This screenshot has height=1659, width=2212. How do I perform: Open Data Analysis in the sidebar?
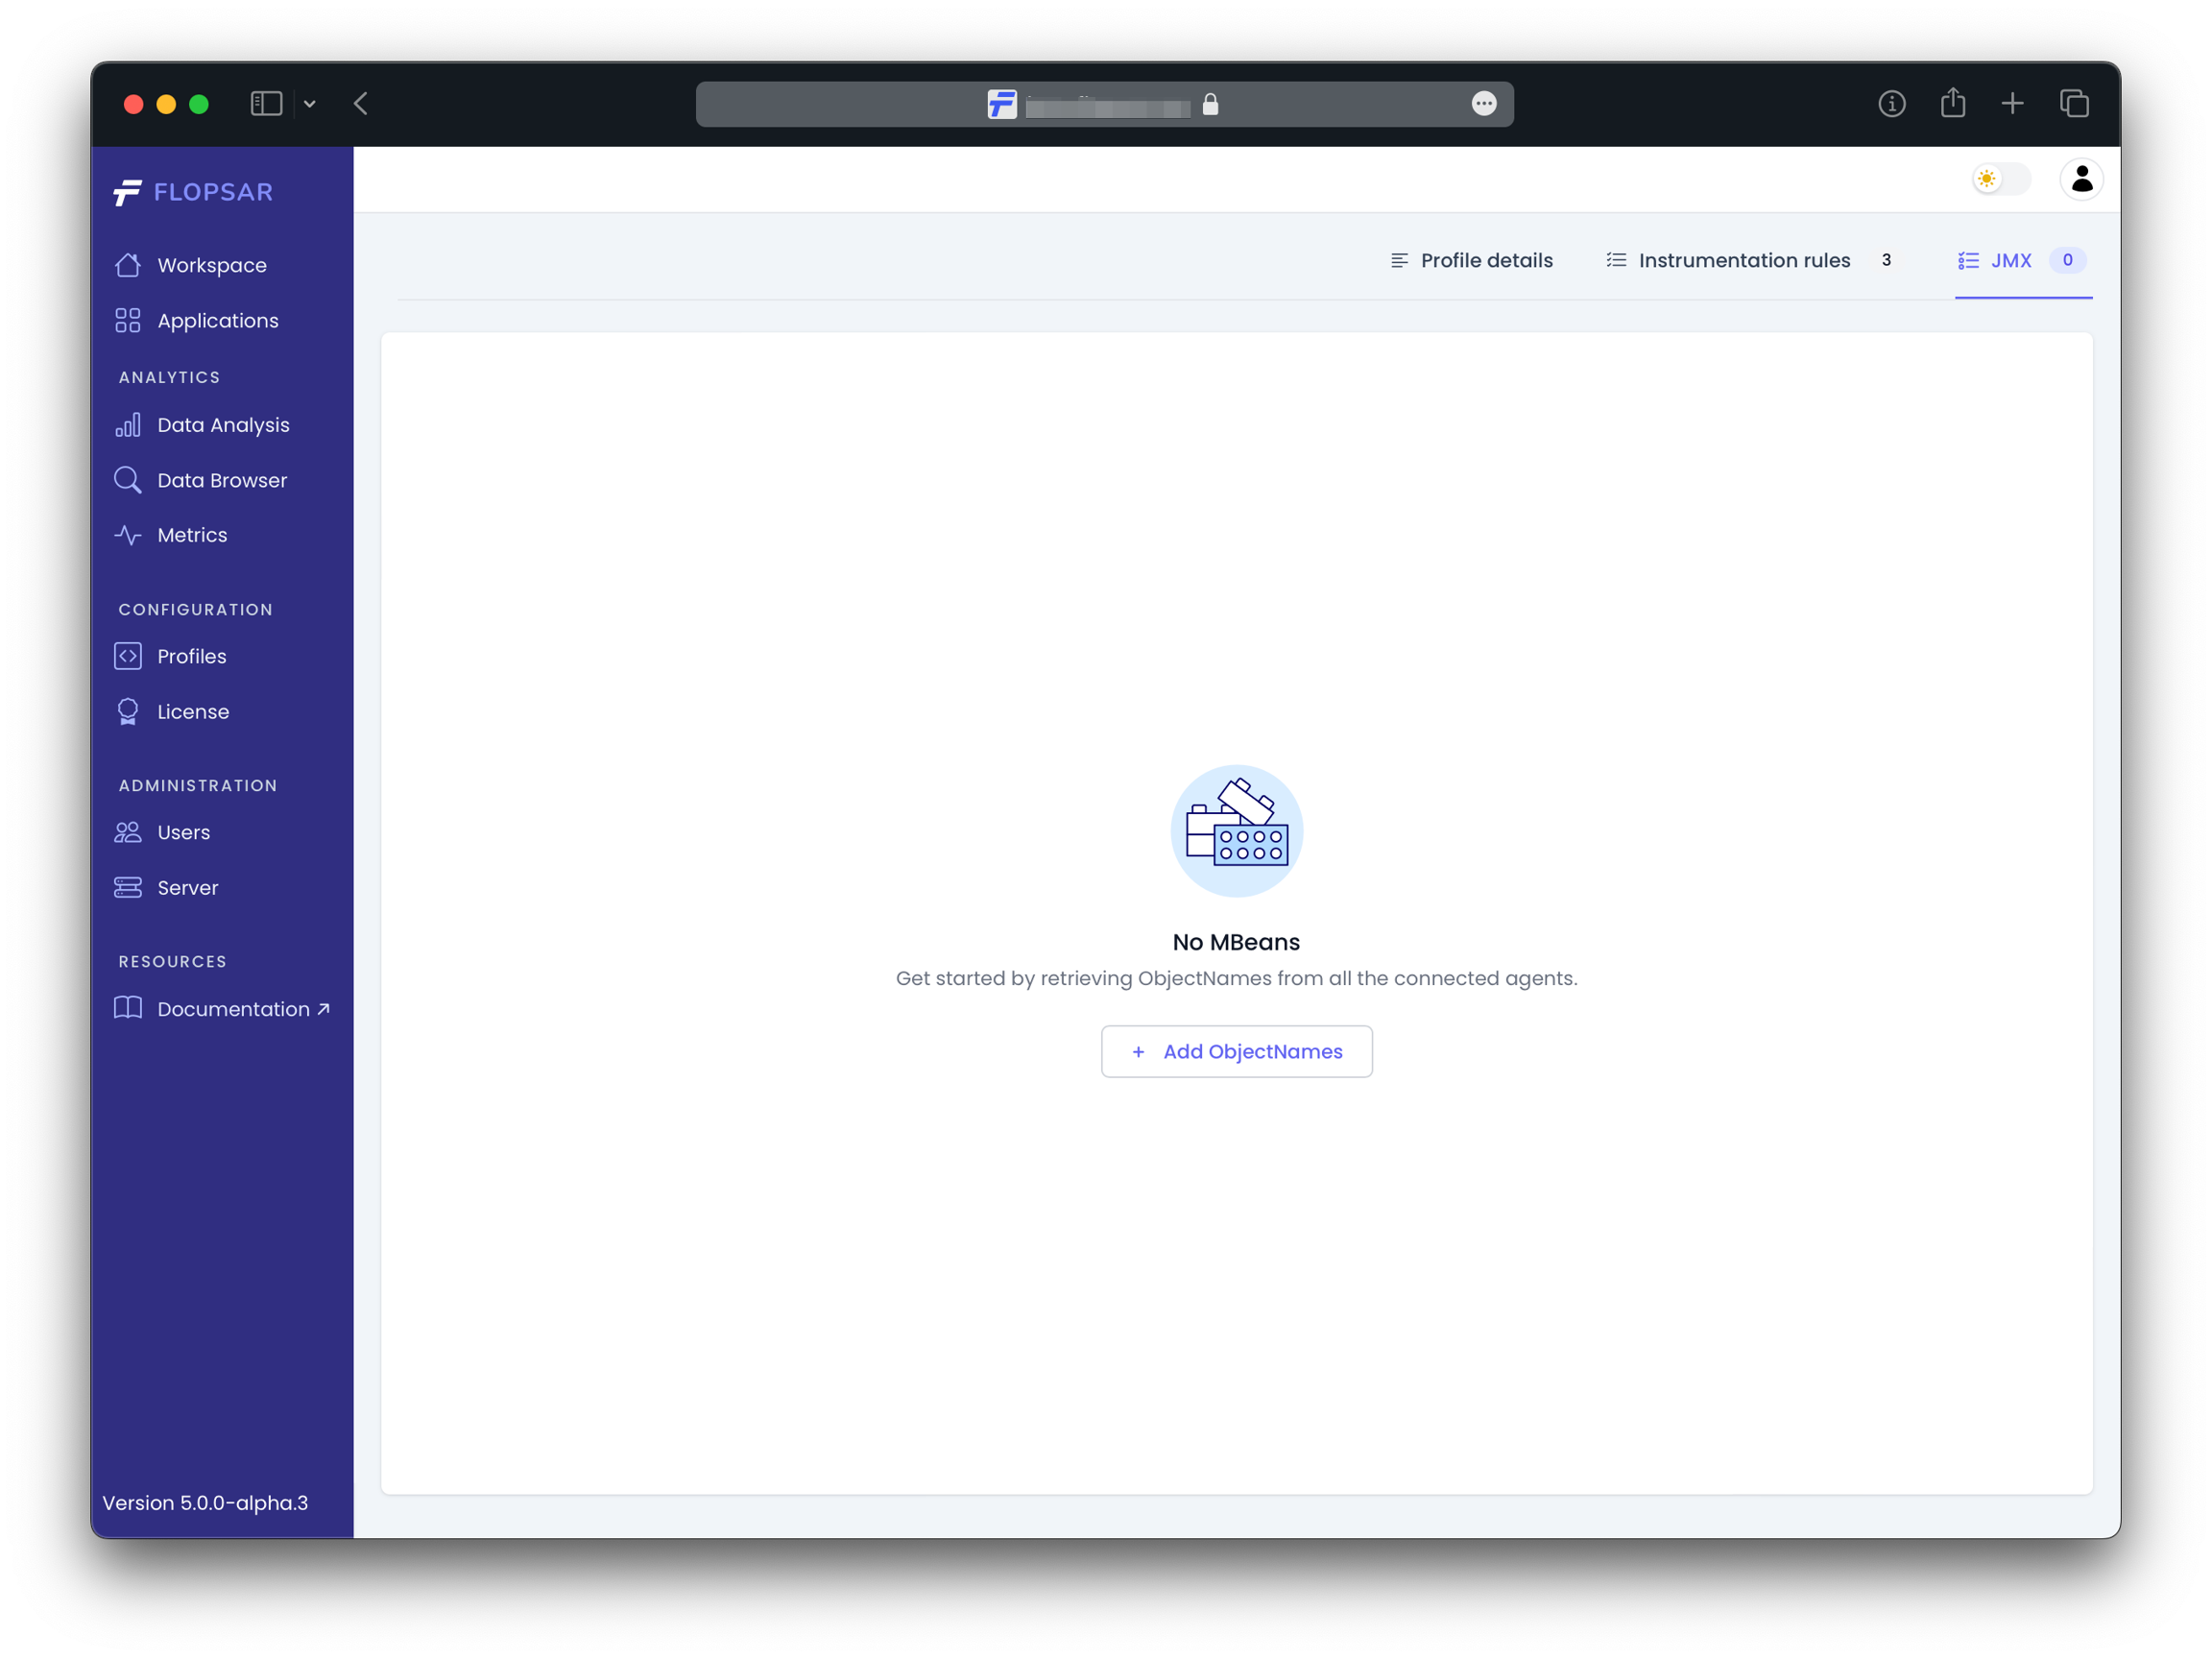222,425
